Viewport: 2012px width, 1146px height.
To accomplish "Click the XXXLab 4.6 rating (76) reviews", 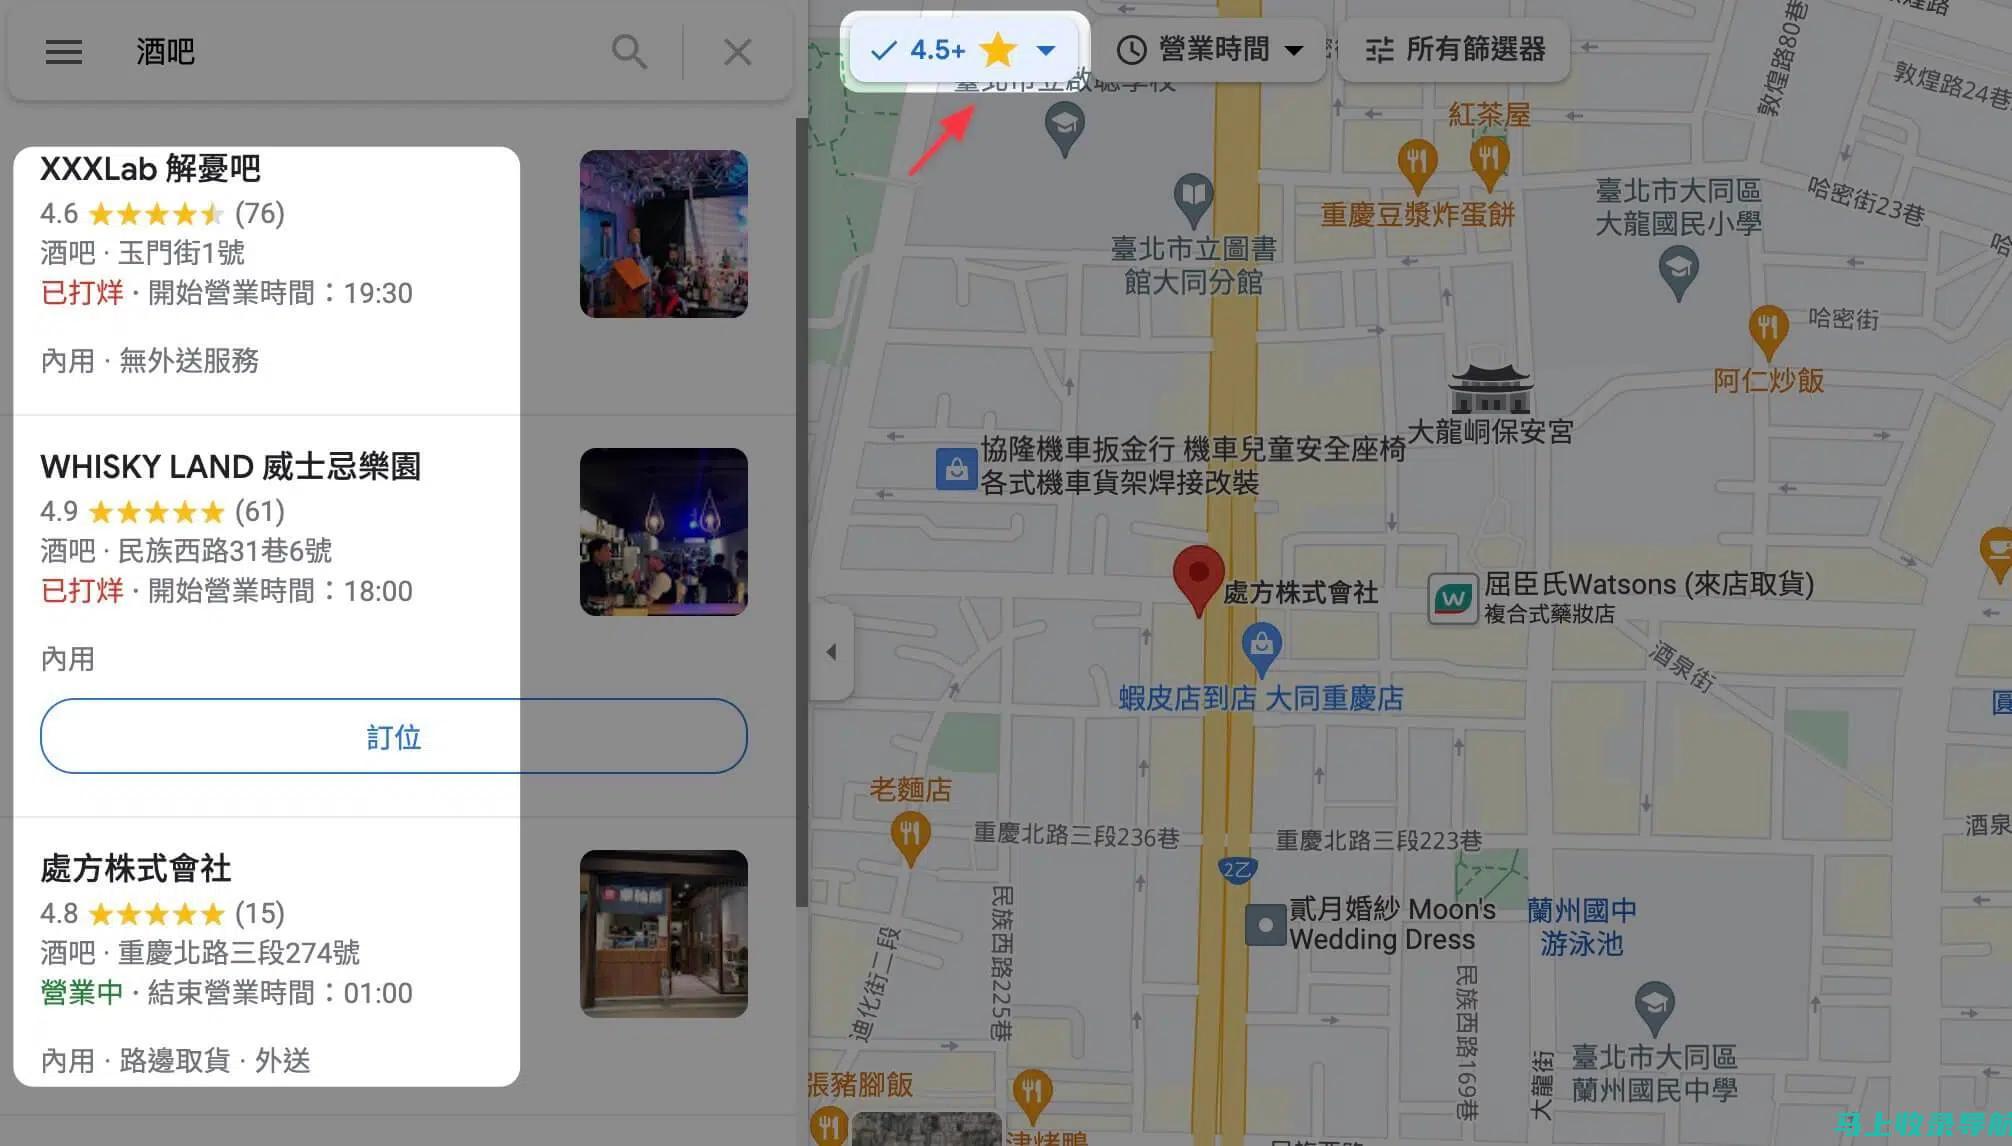I will pyautogui.click(x=162, y=213).
